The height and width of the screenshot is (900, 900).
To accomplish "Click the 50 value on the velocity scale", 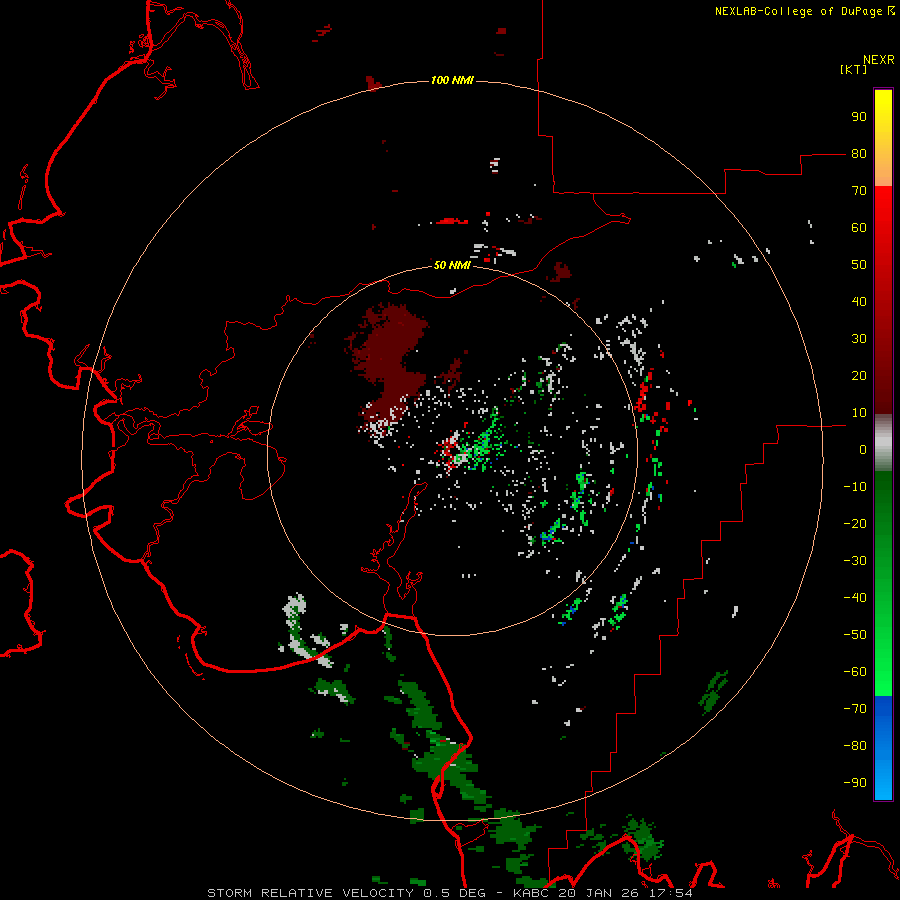I will click(859, 265).
